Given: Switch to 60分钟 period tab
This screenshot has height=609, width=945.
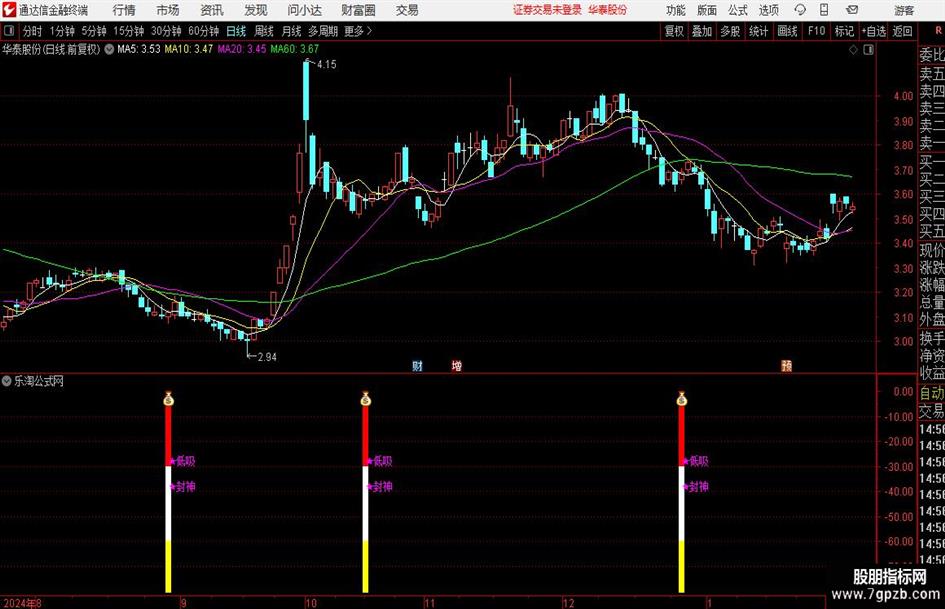Looking at the screenshot, I should [203, 31].
